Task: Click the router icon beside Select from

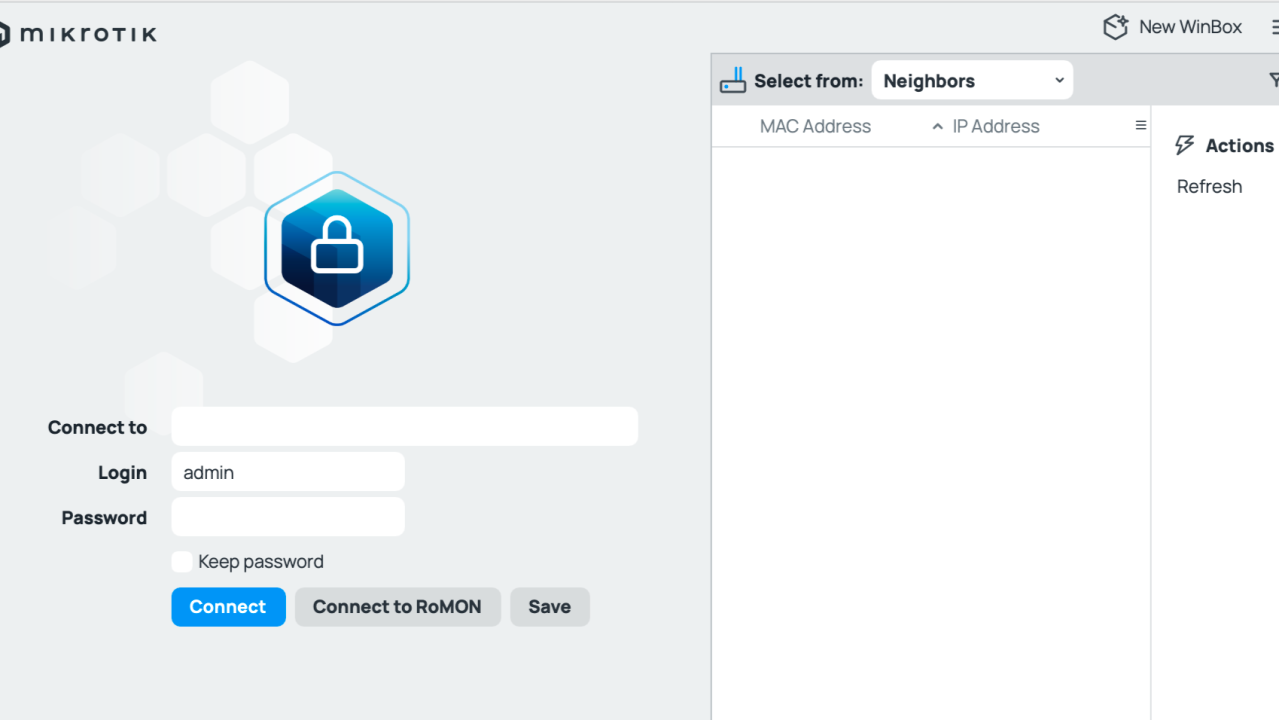Action: pyautogui.click(x=733, y=81)
